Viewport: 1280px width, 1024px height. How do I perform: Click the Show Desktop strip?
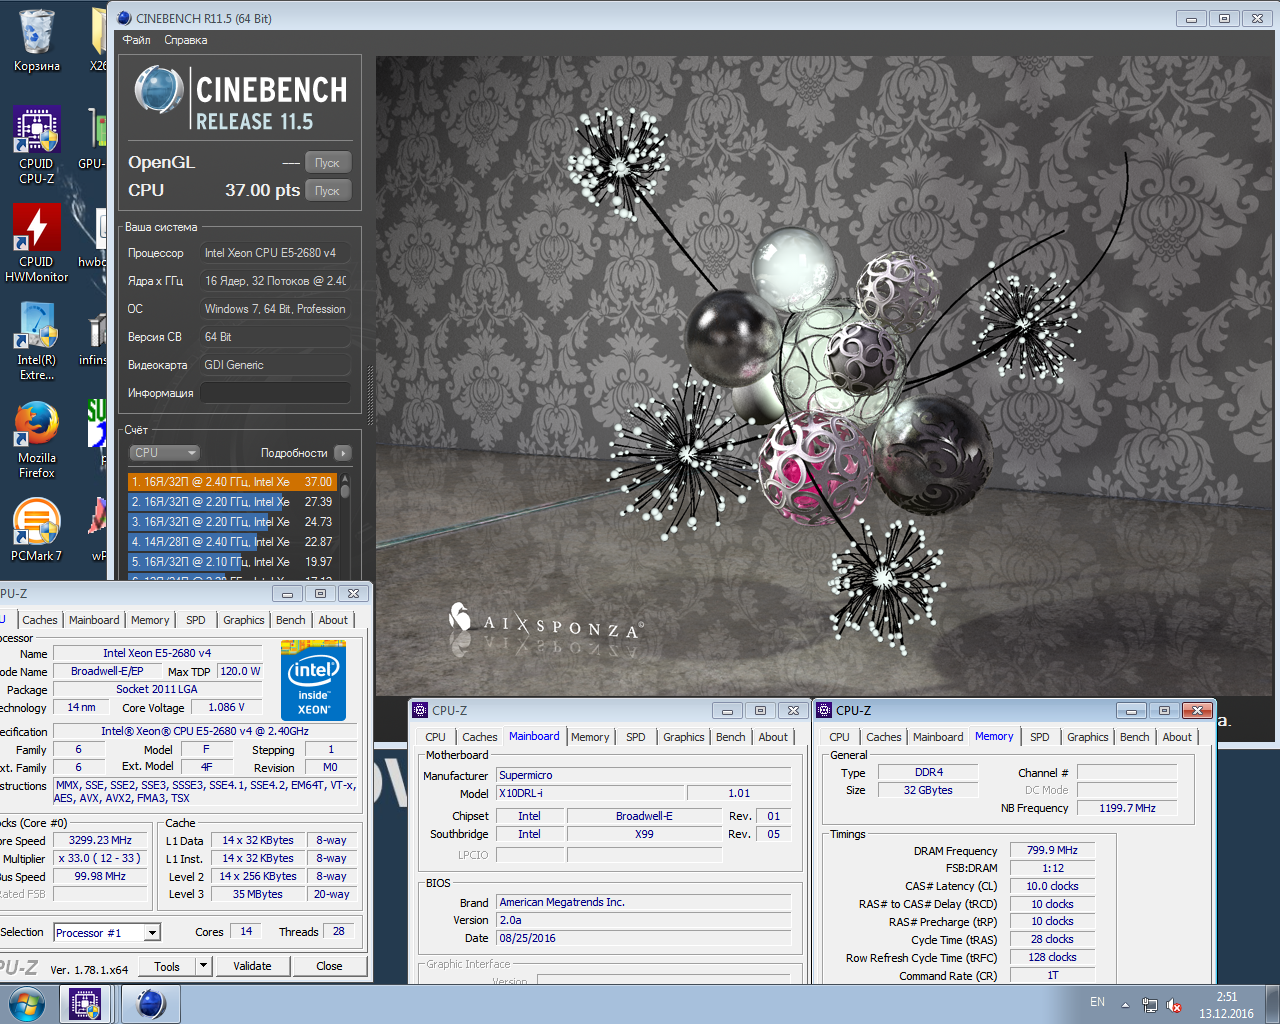[1273, 1004]
